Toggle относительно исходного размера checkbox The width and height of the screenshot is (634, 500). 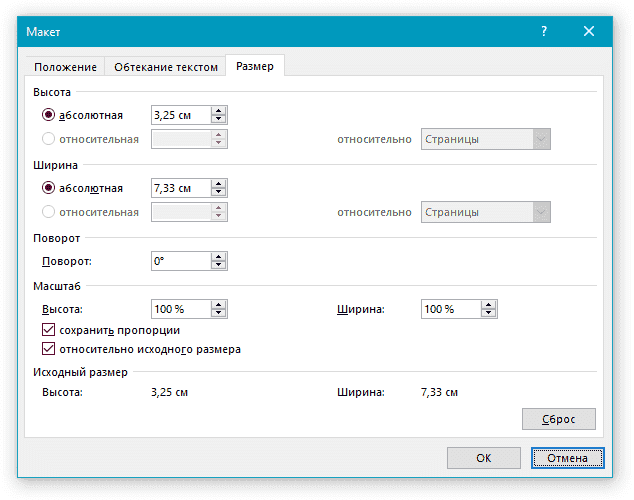48,349
